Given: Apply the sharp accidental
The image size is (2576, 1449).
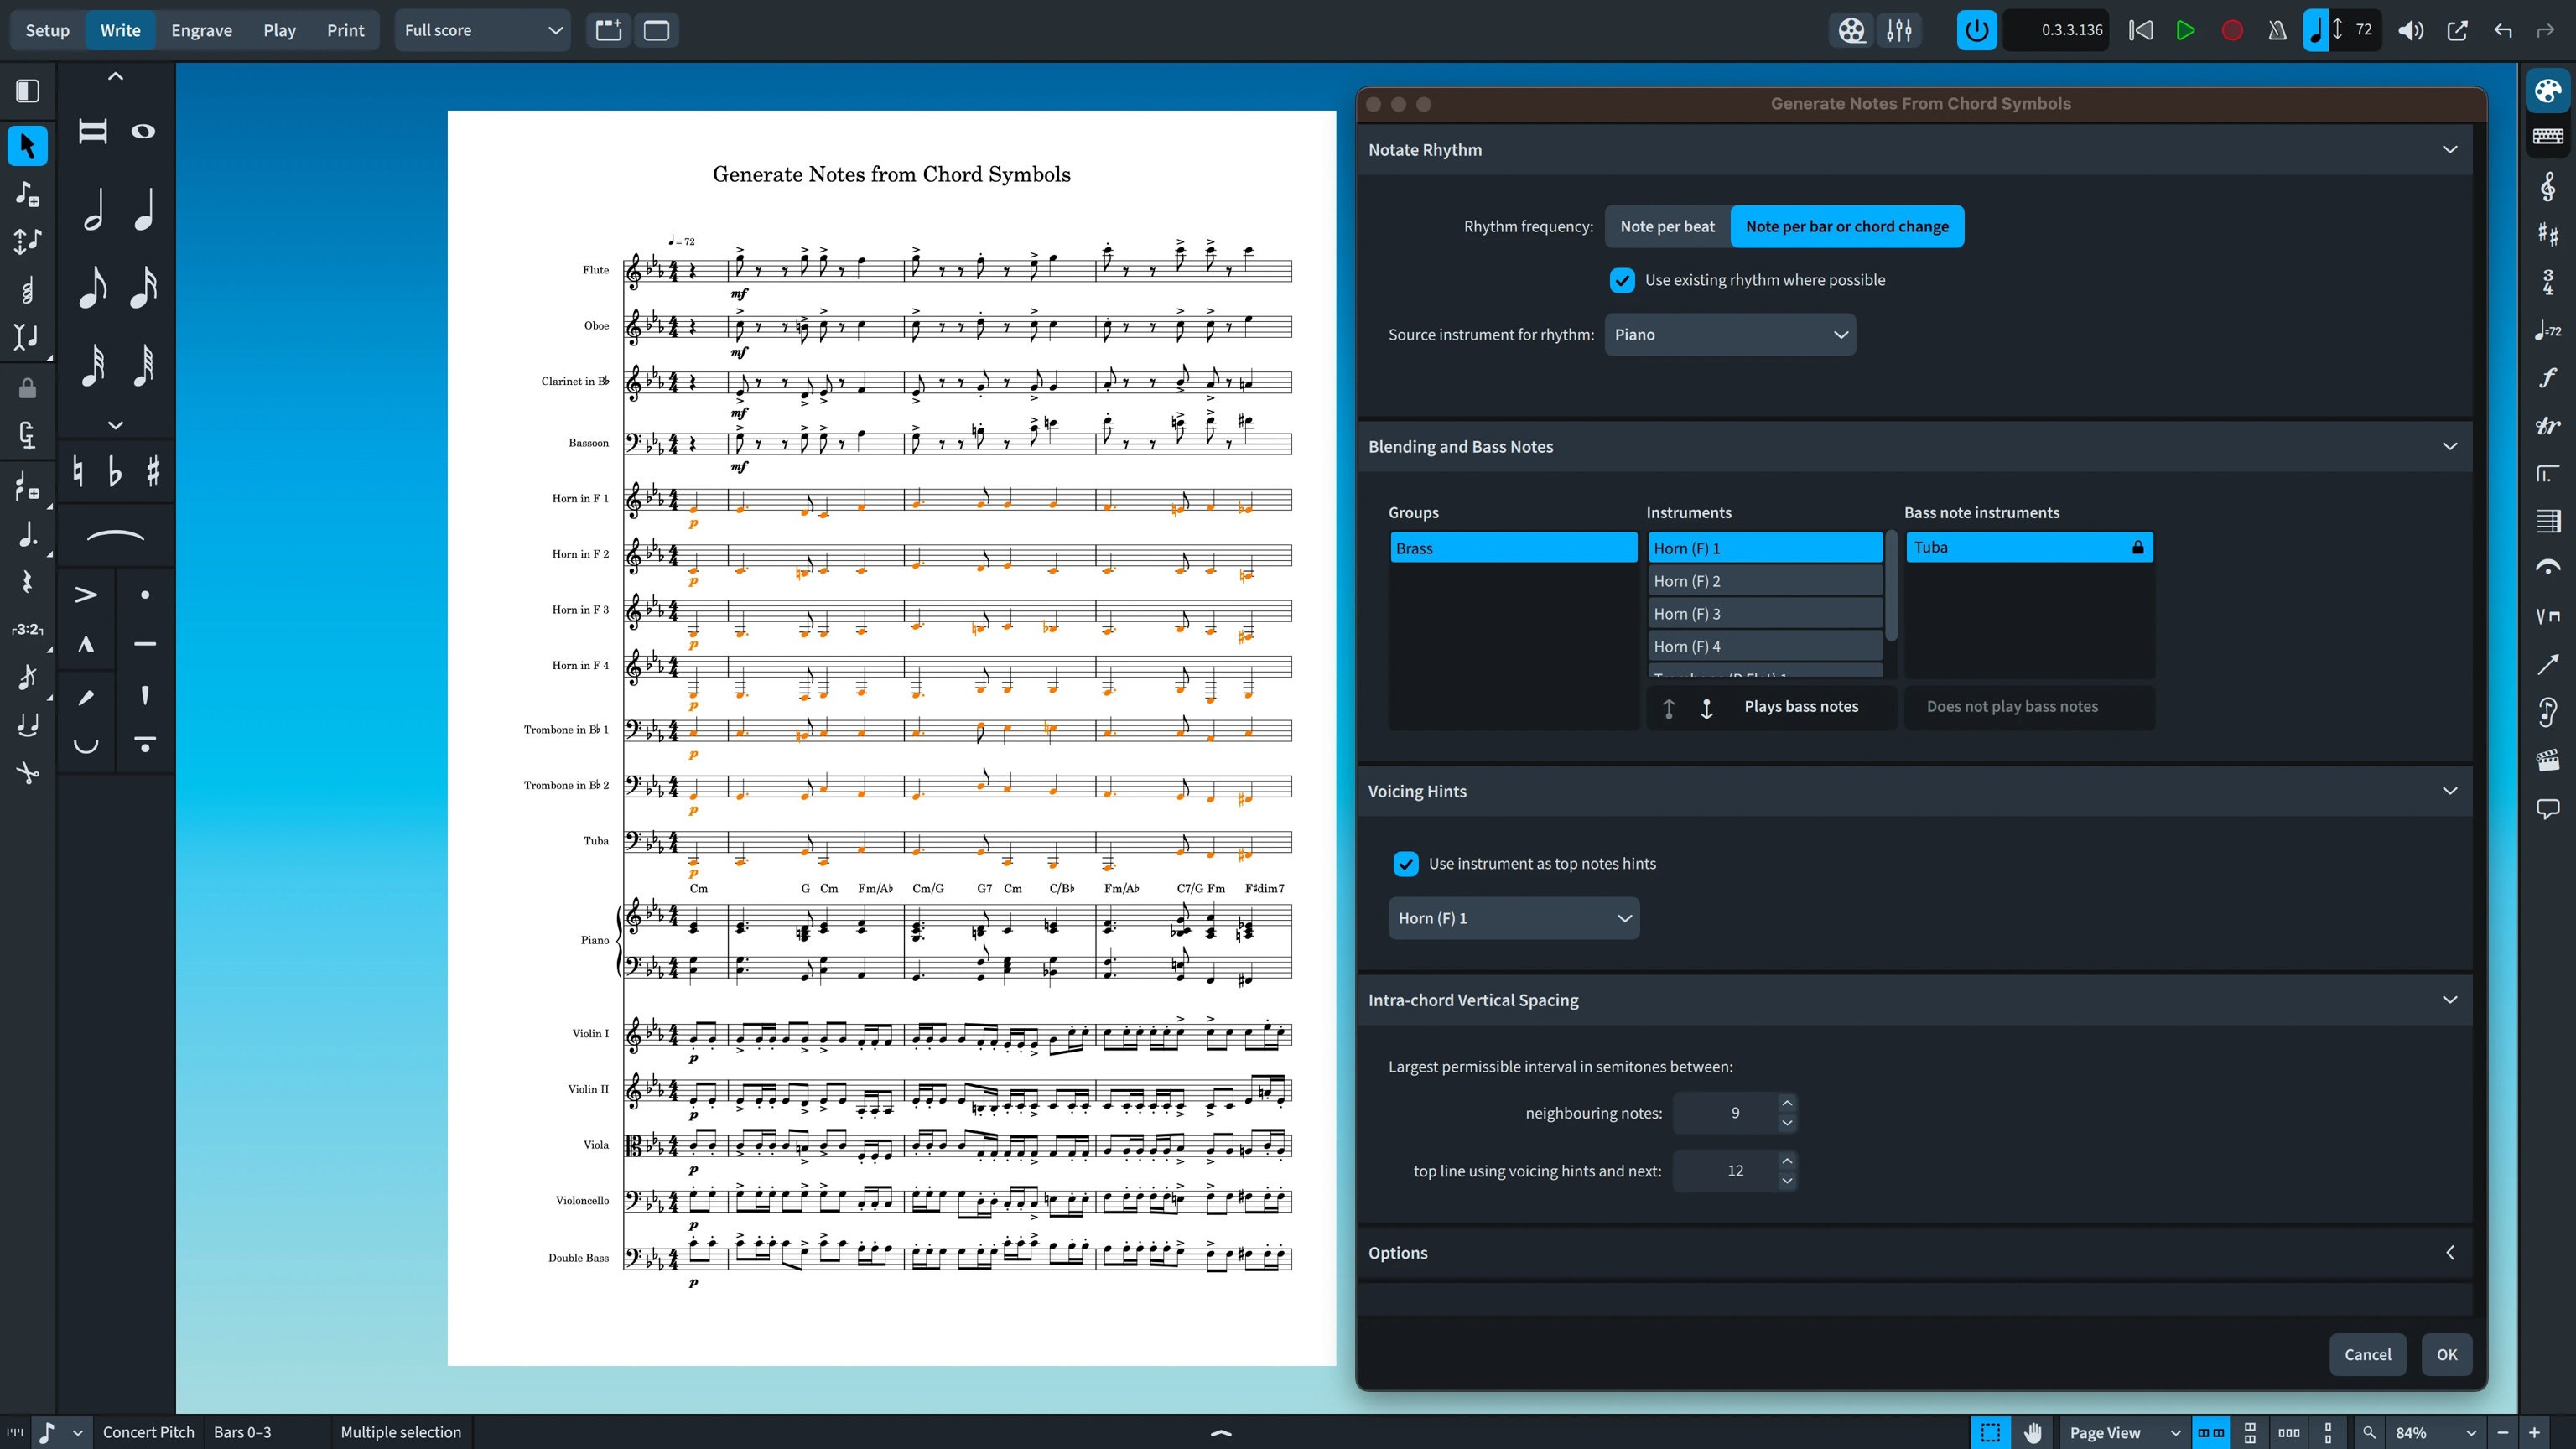Looking at the screenshot, I should click(153, 471).
